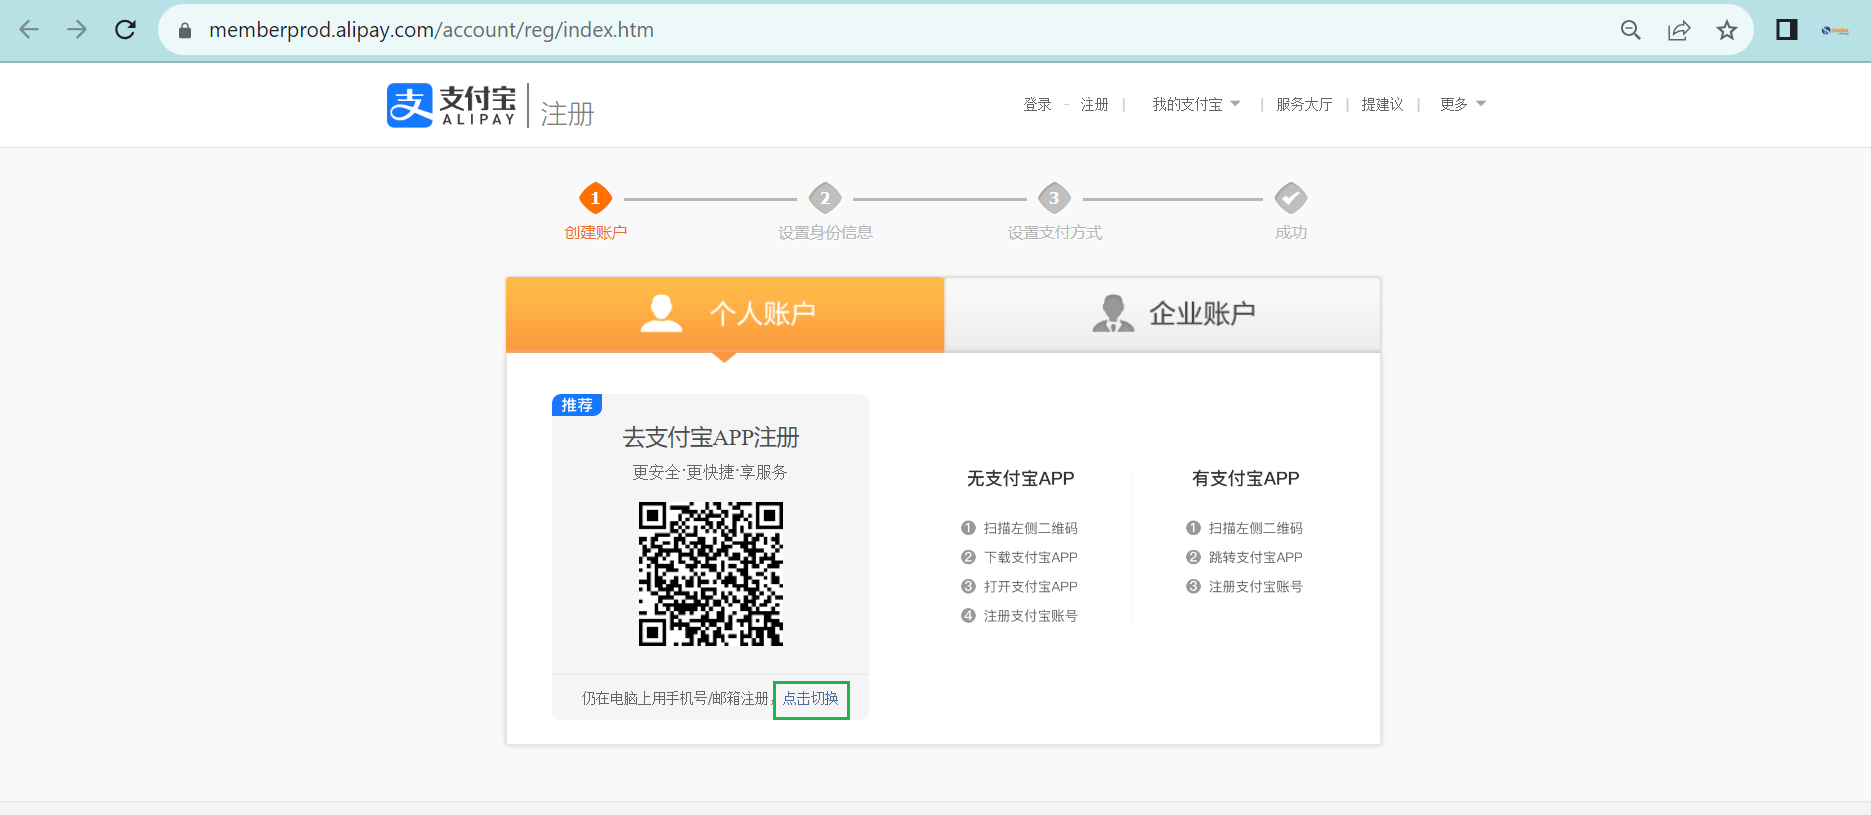Viewport: 1871px width, 815px height.
Task: Select the 成功 checkmark step marker
Action: tap(1291, 198)
